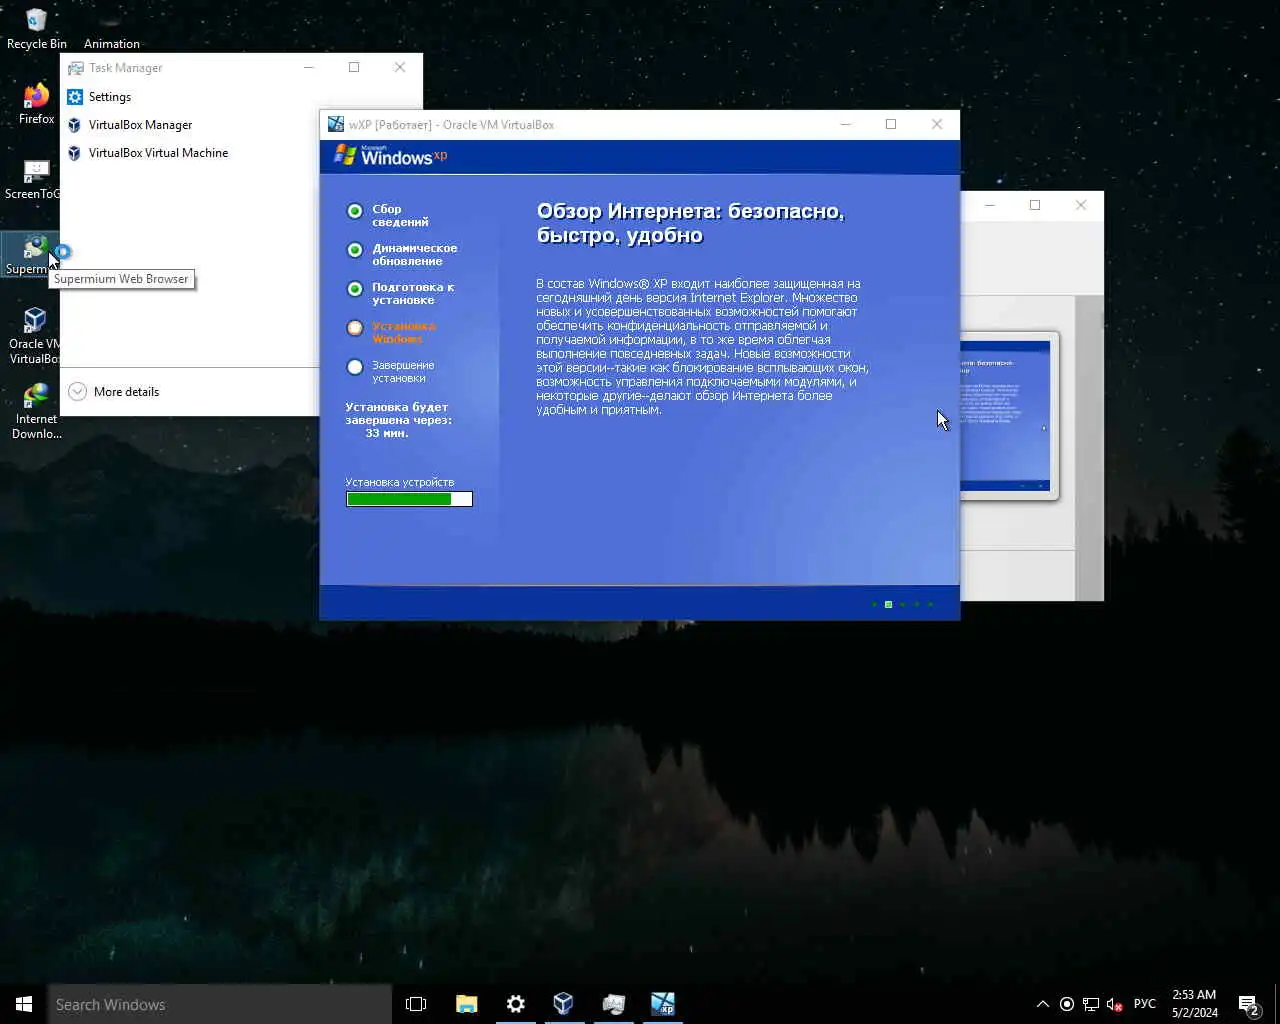Maximize the background VirtualBox window
Screen dimensions: 1280x1024
point(1035,205)
